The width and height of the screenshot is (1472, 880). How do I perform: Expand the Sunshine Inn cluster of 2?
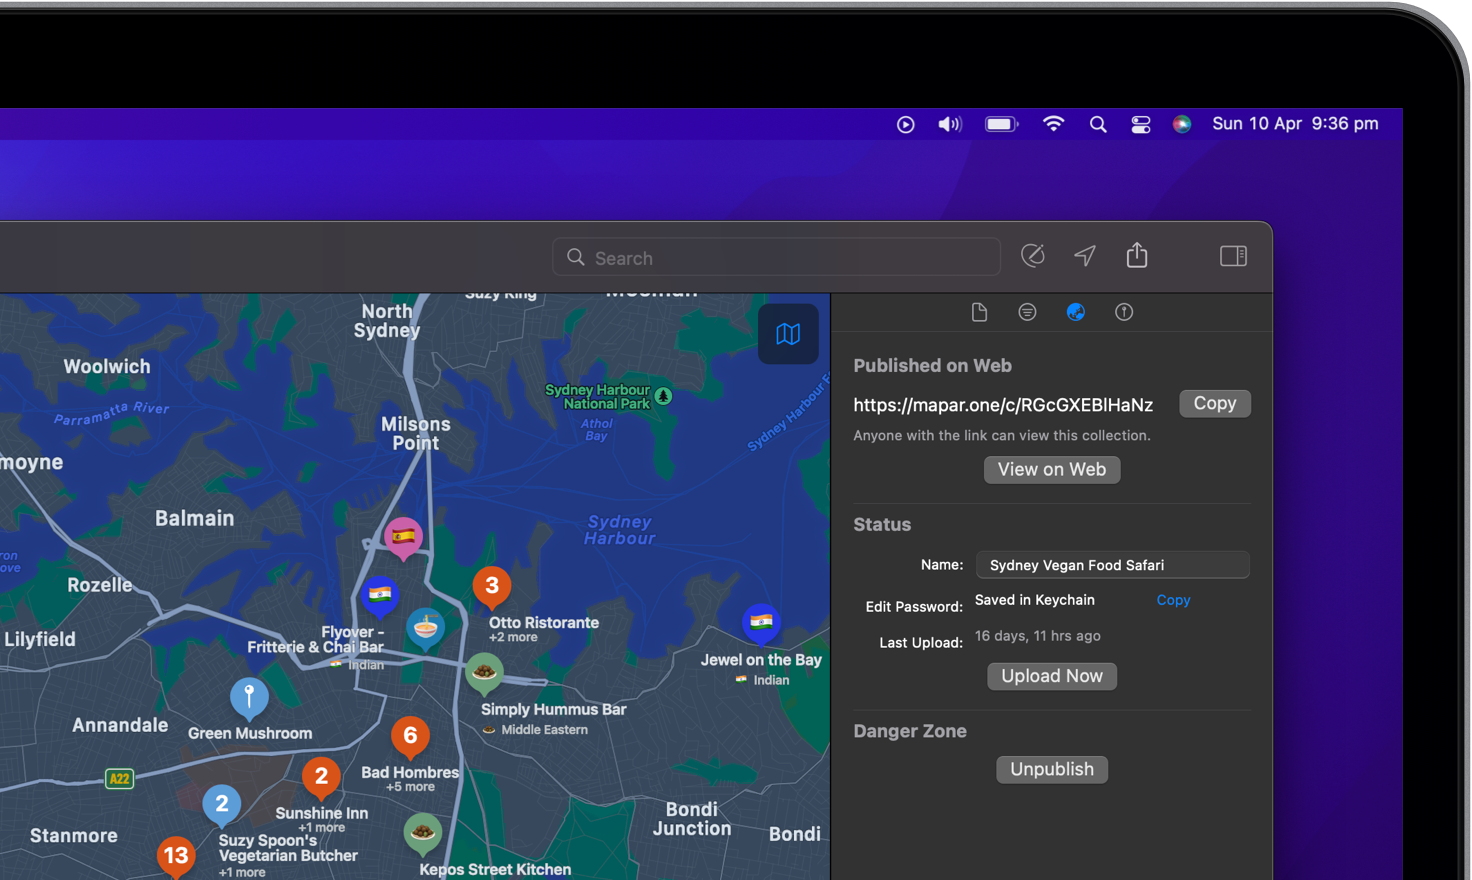click(321, 777)
